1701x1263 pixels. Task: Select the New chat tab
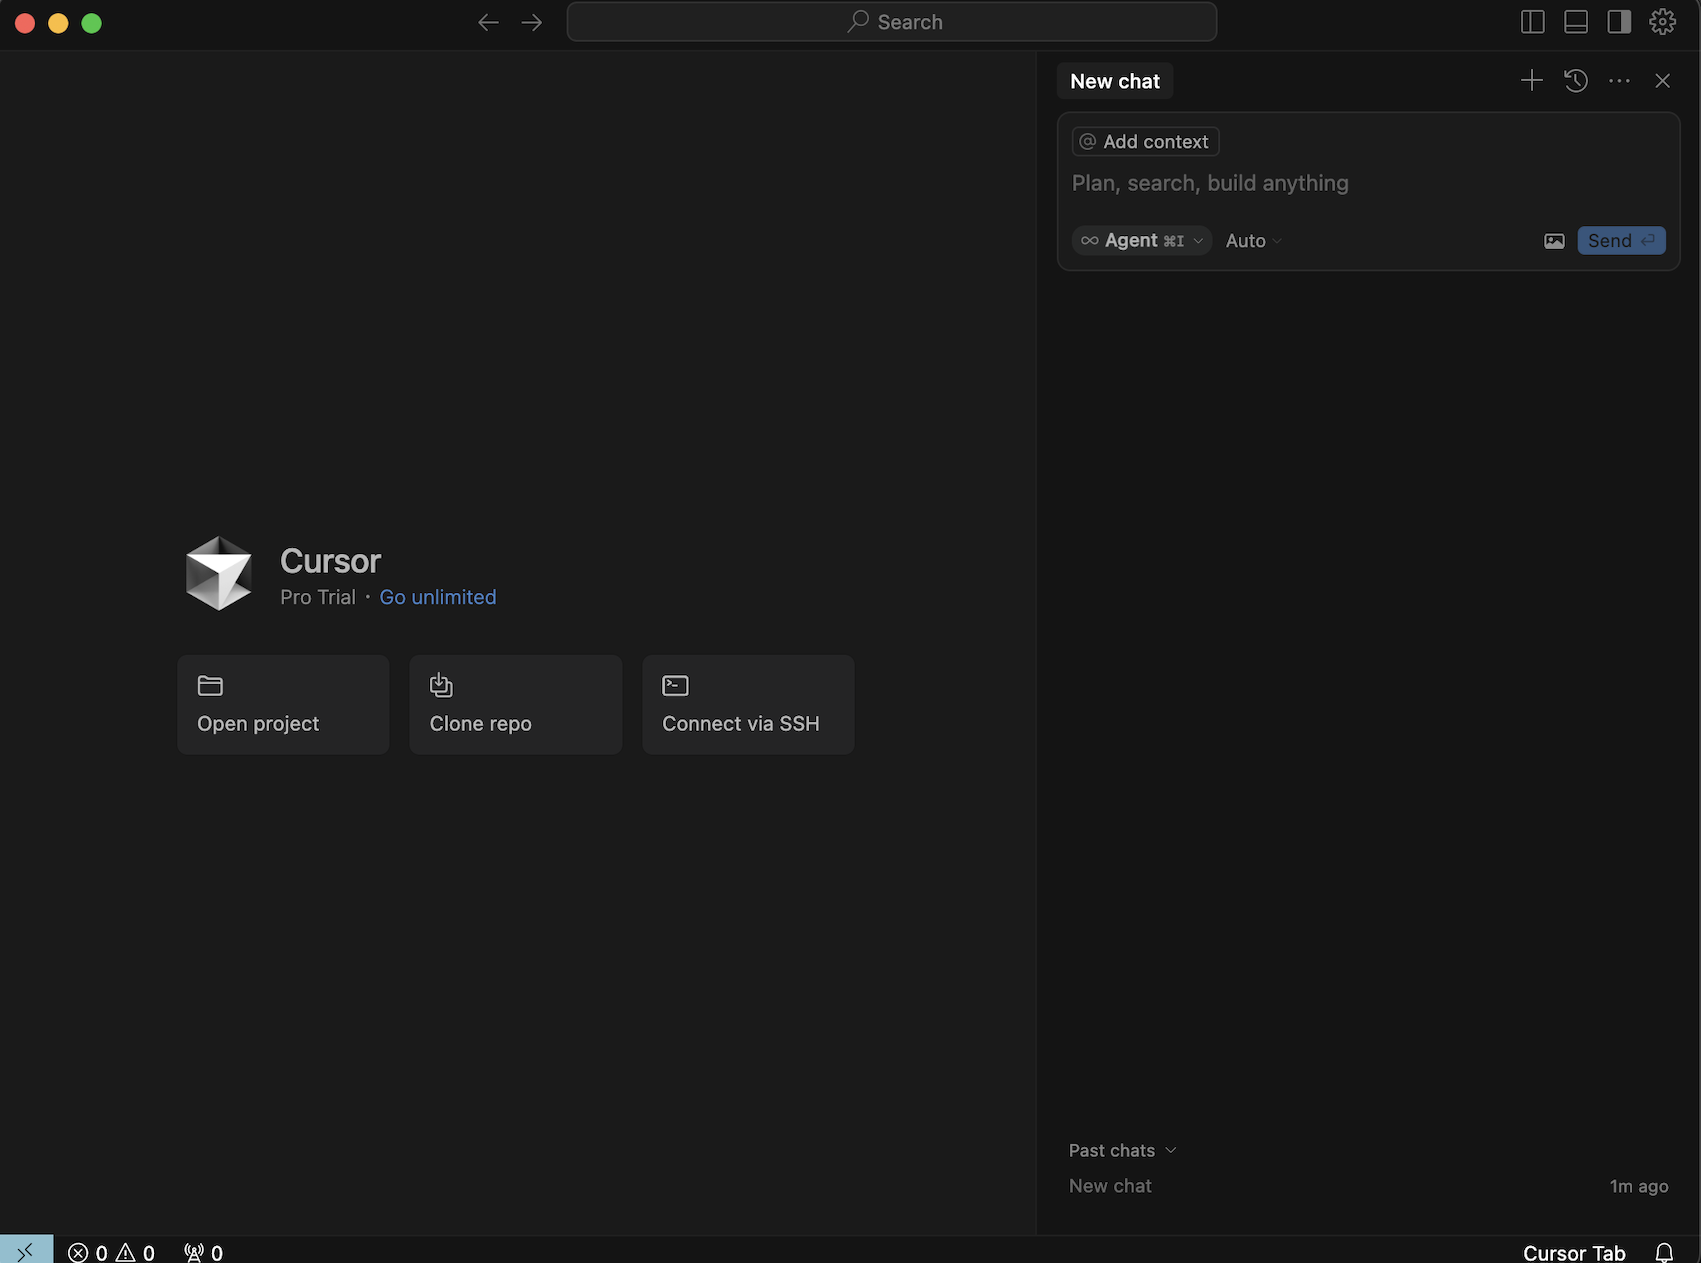tap(1115, 81)
